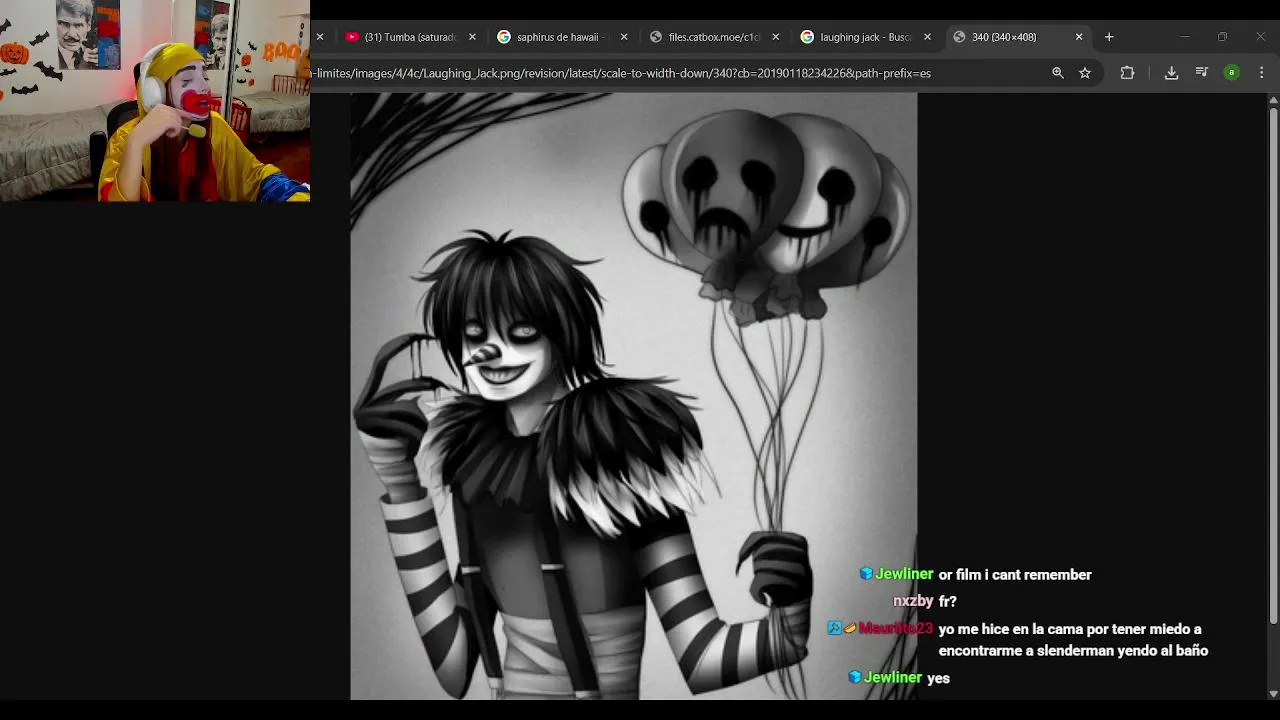Click the globe favicon on catbox tab

click(x=655, y=37)
